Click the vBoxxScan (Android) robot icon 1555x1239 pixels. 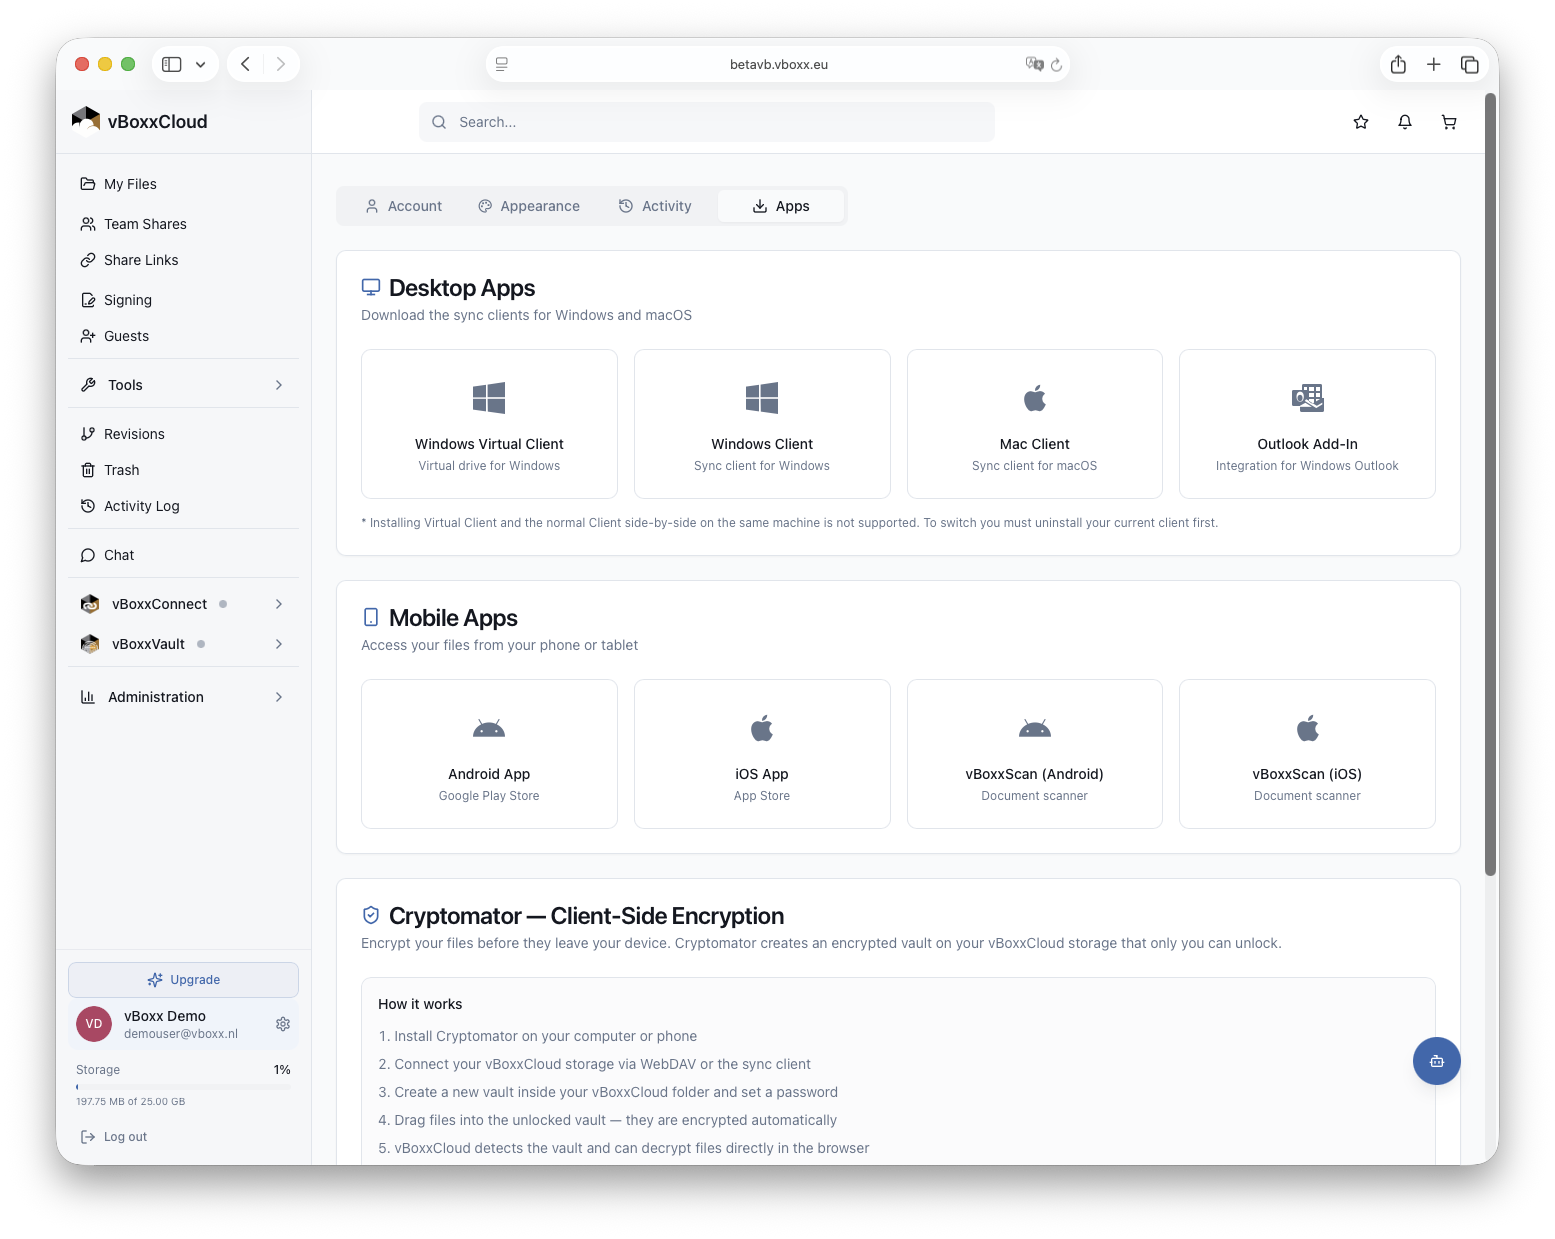(1035, 728)
